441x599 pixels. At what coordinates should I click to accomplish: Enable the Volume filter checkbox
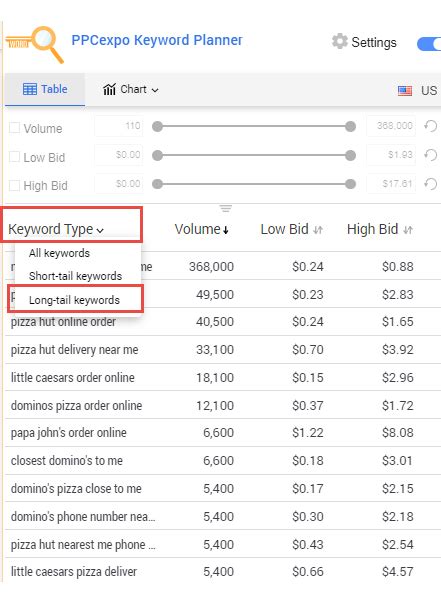[x=15, y=128]
